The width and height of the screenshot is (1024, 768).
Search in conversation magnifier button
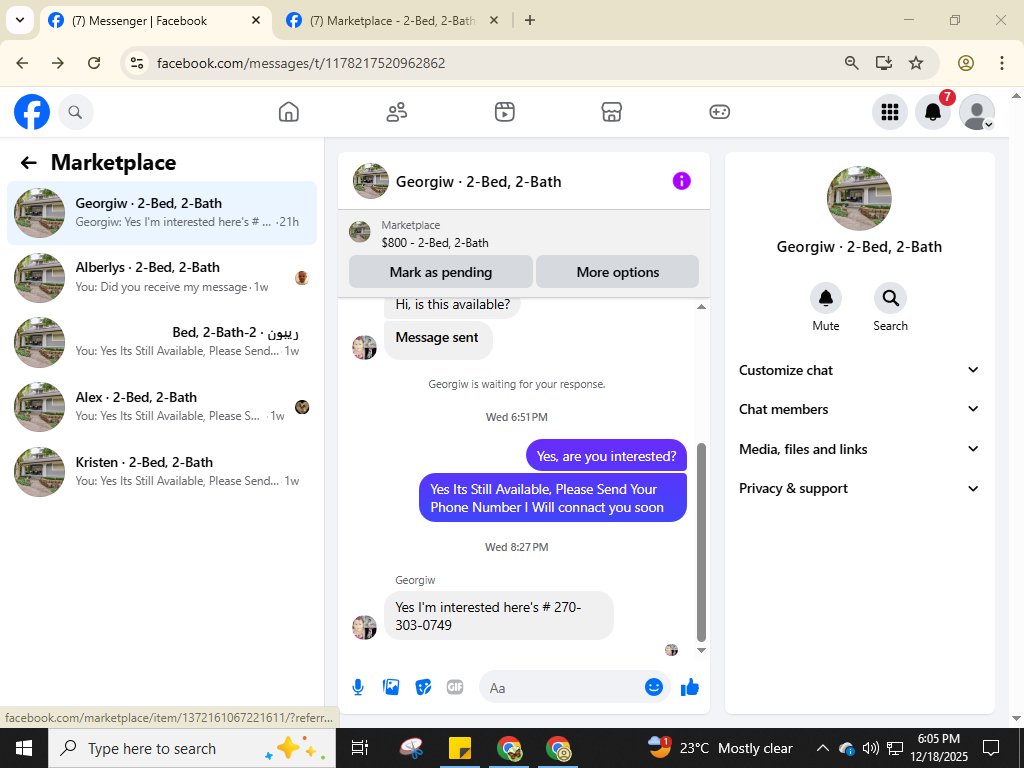(x=890, y=298)
